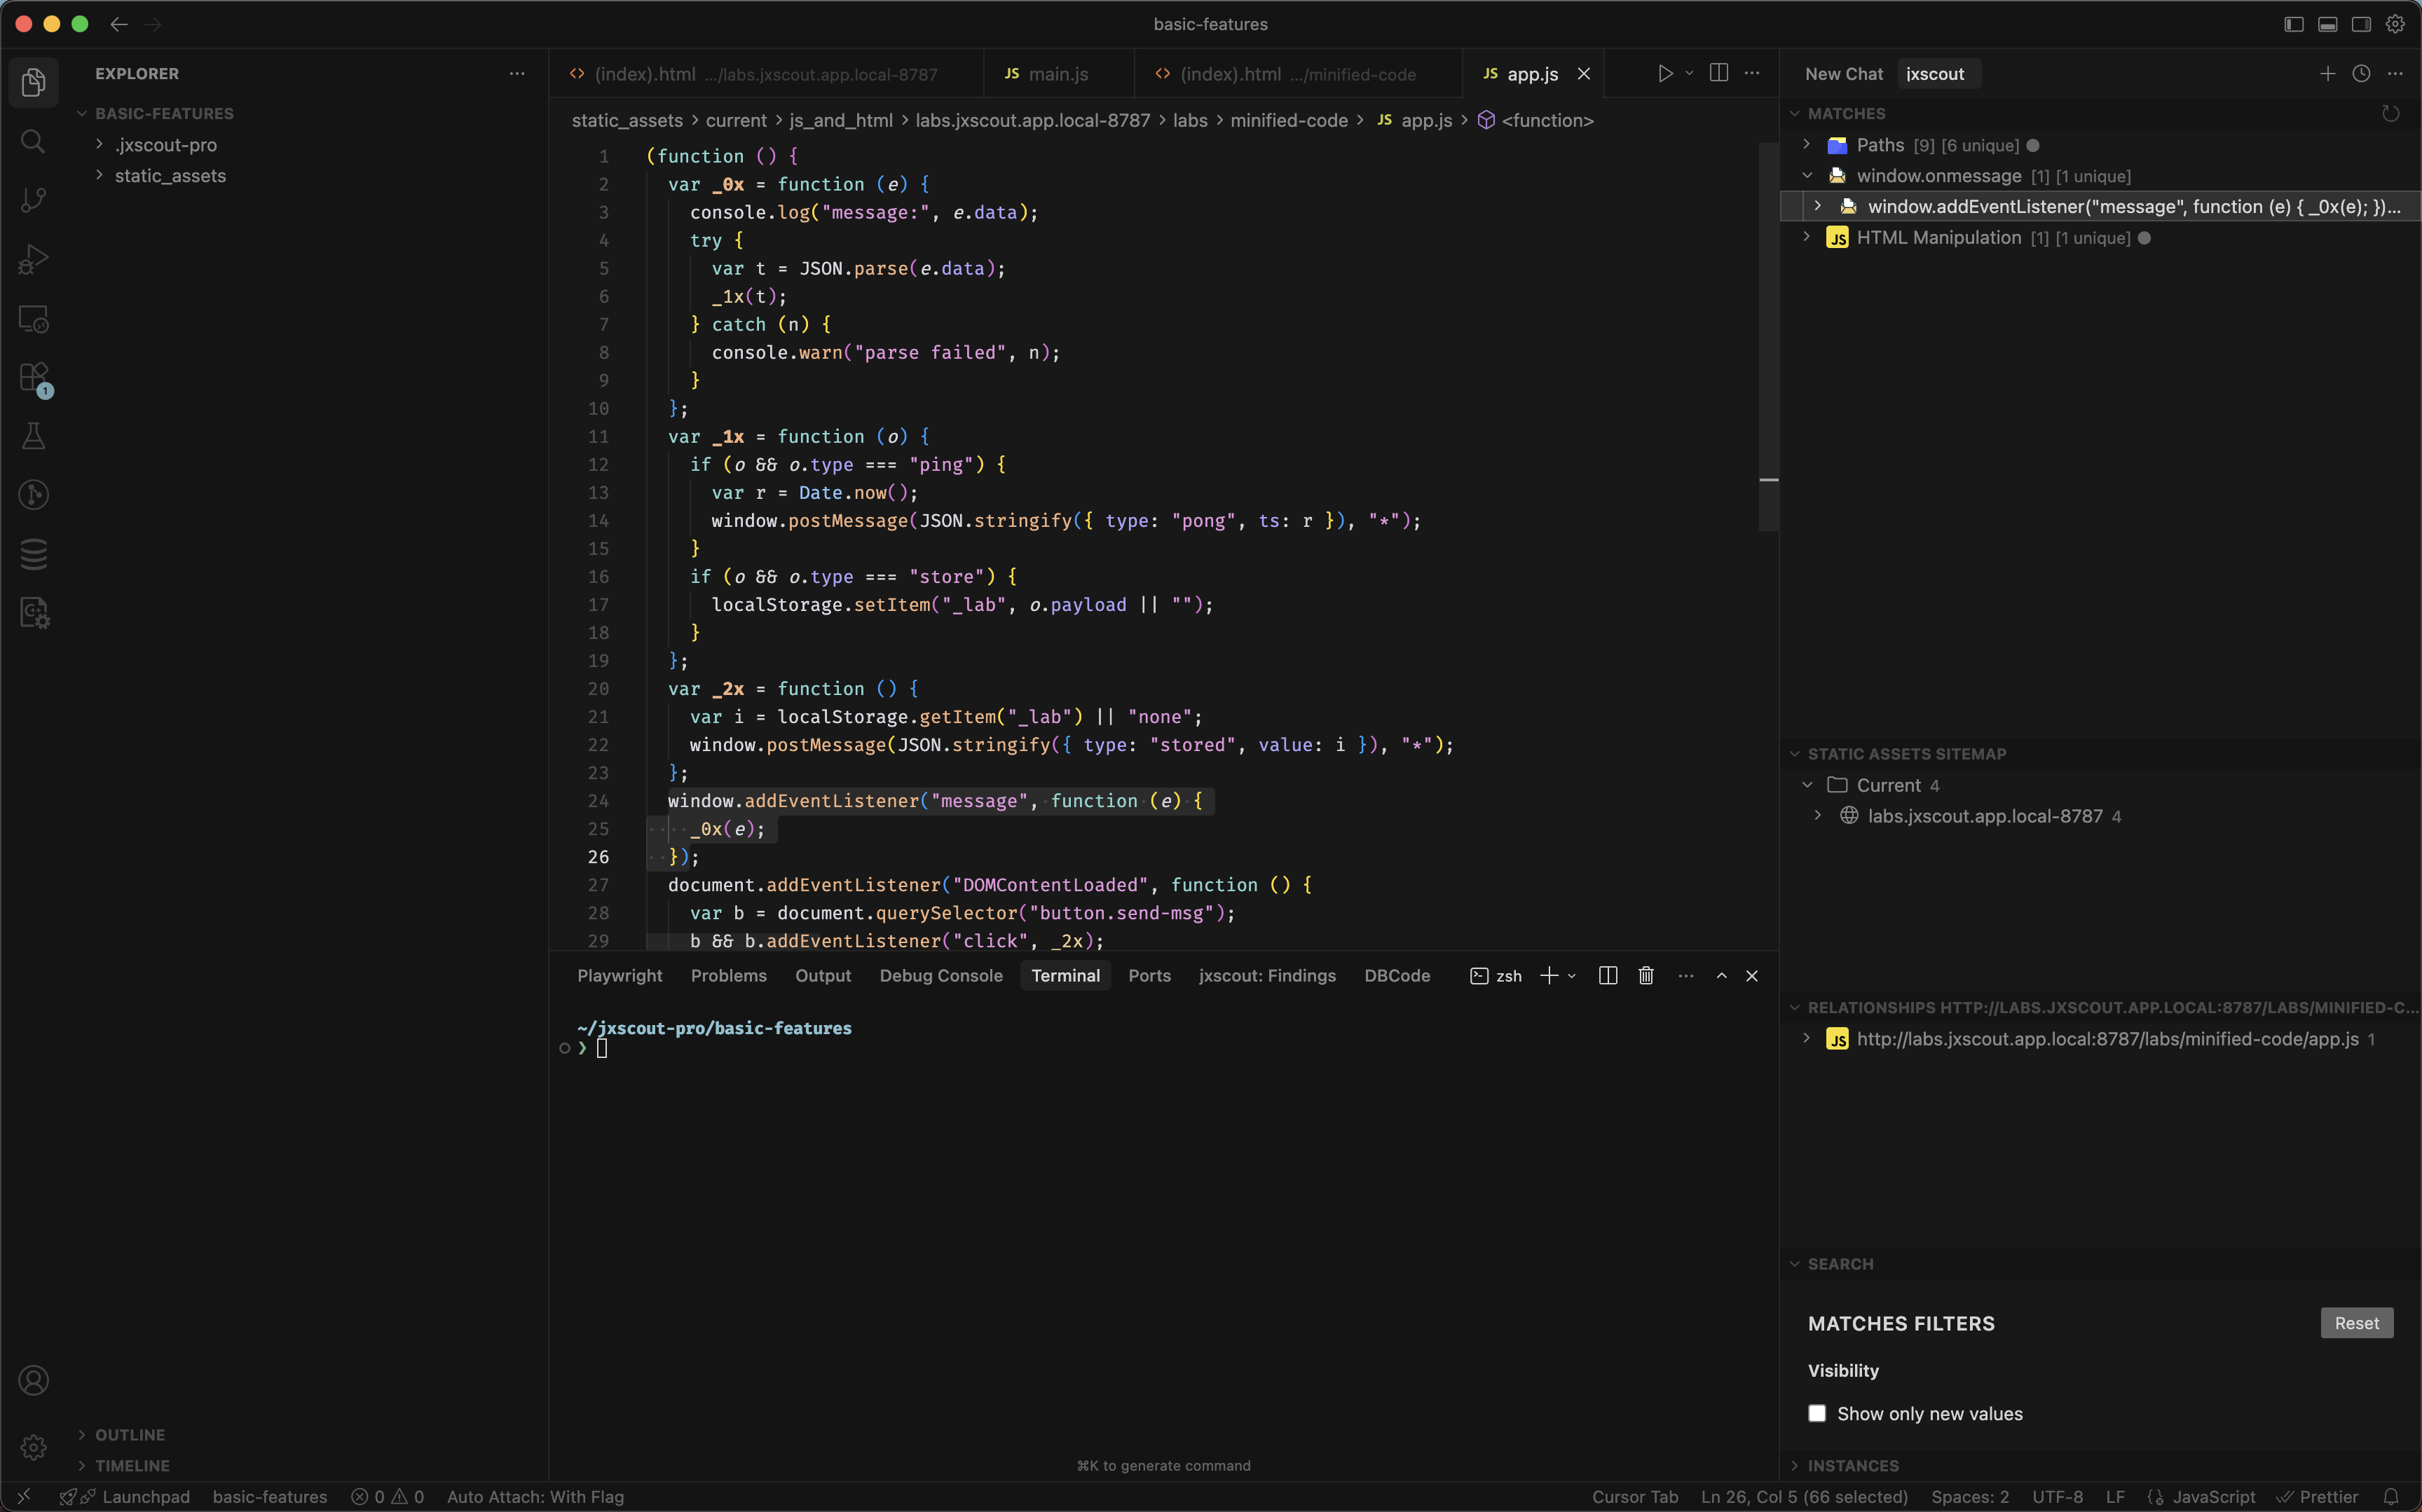Split the editor to the right

tap(1719, 73)
